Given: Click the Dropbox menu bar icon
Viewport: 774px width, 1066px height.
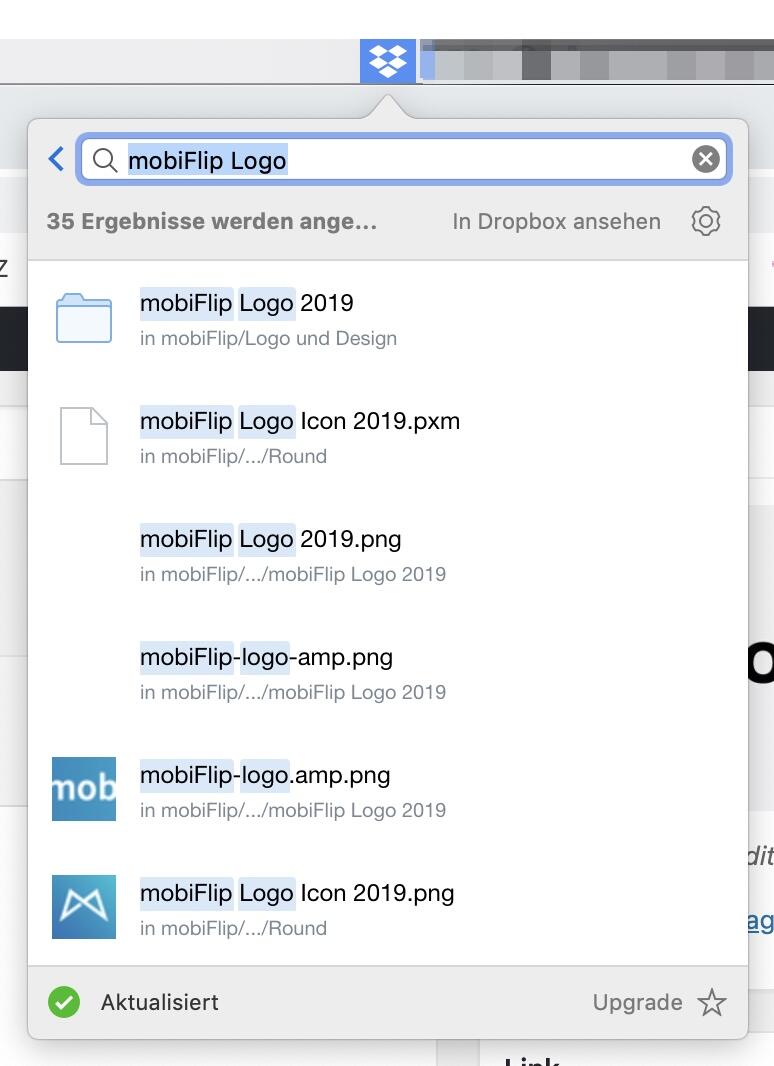Looking at the screenshot, I should 388,61.
